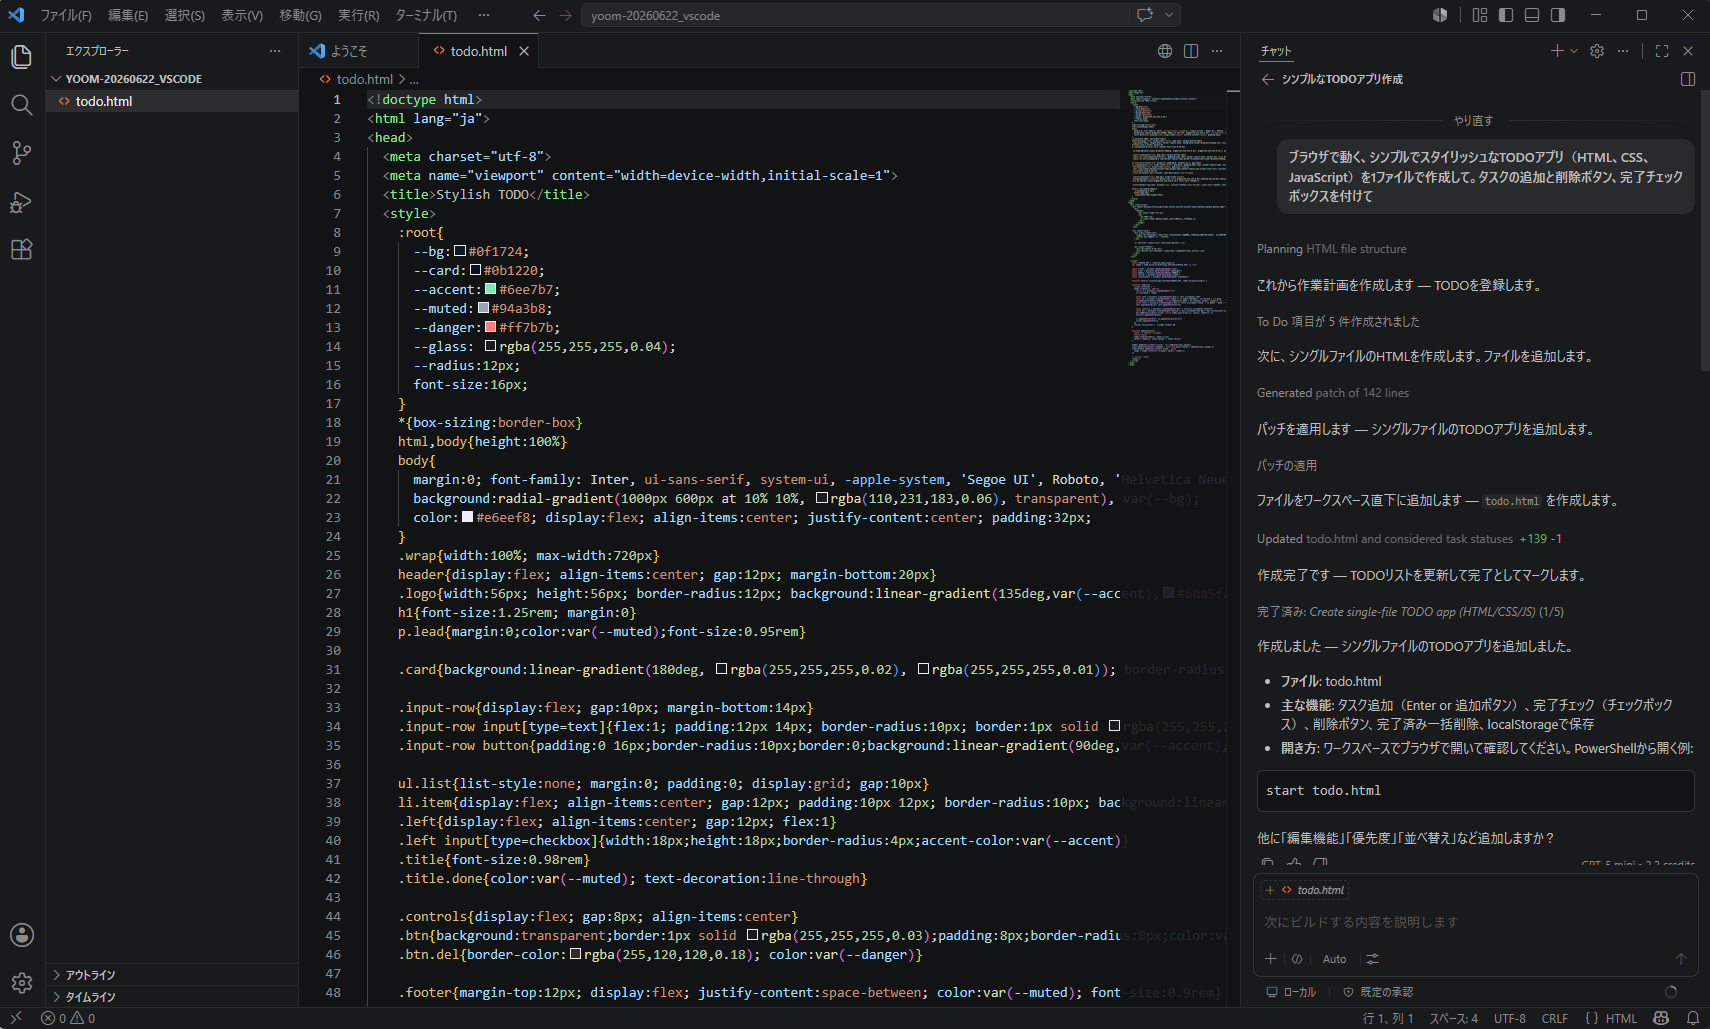
Task: Select todo.html in Explorer tree
Action: 172,101
